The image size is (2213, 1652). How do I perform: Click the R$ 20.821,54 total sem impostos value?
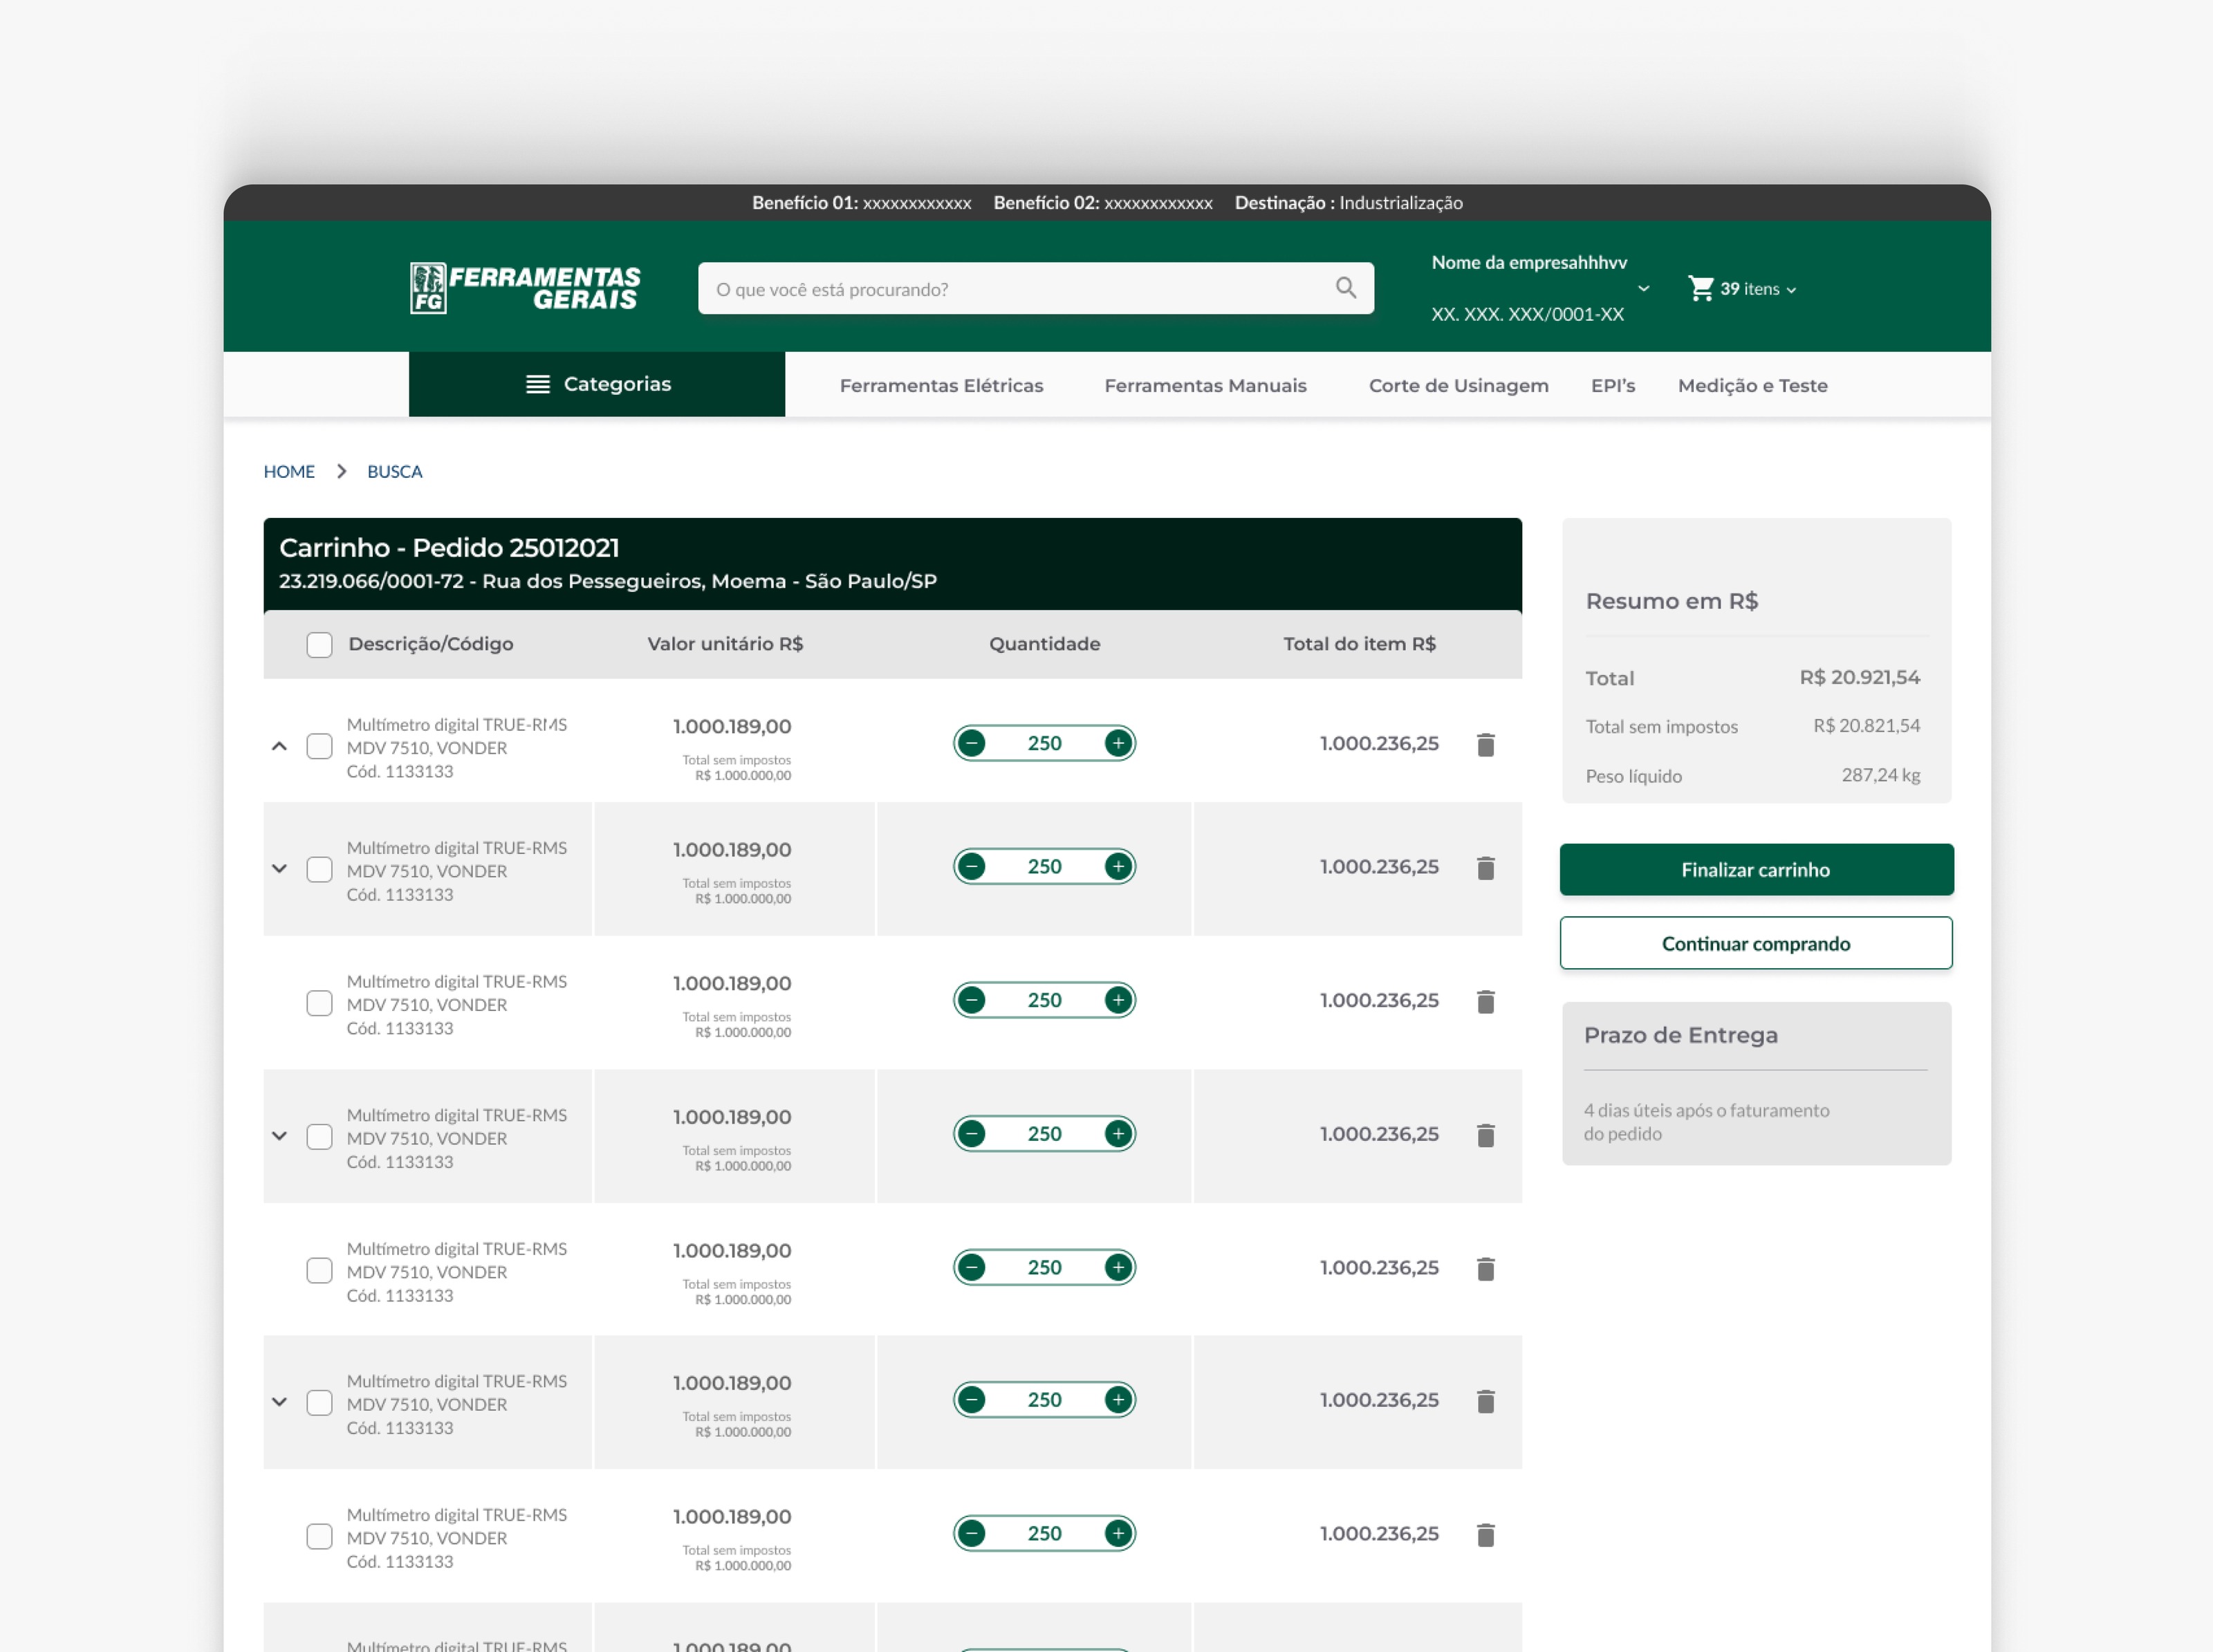point(1866,725)
